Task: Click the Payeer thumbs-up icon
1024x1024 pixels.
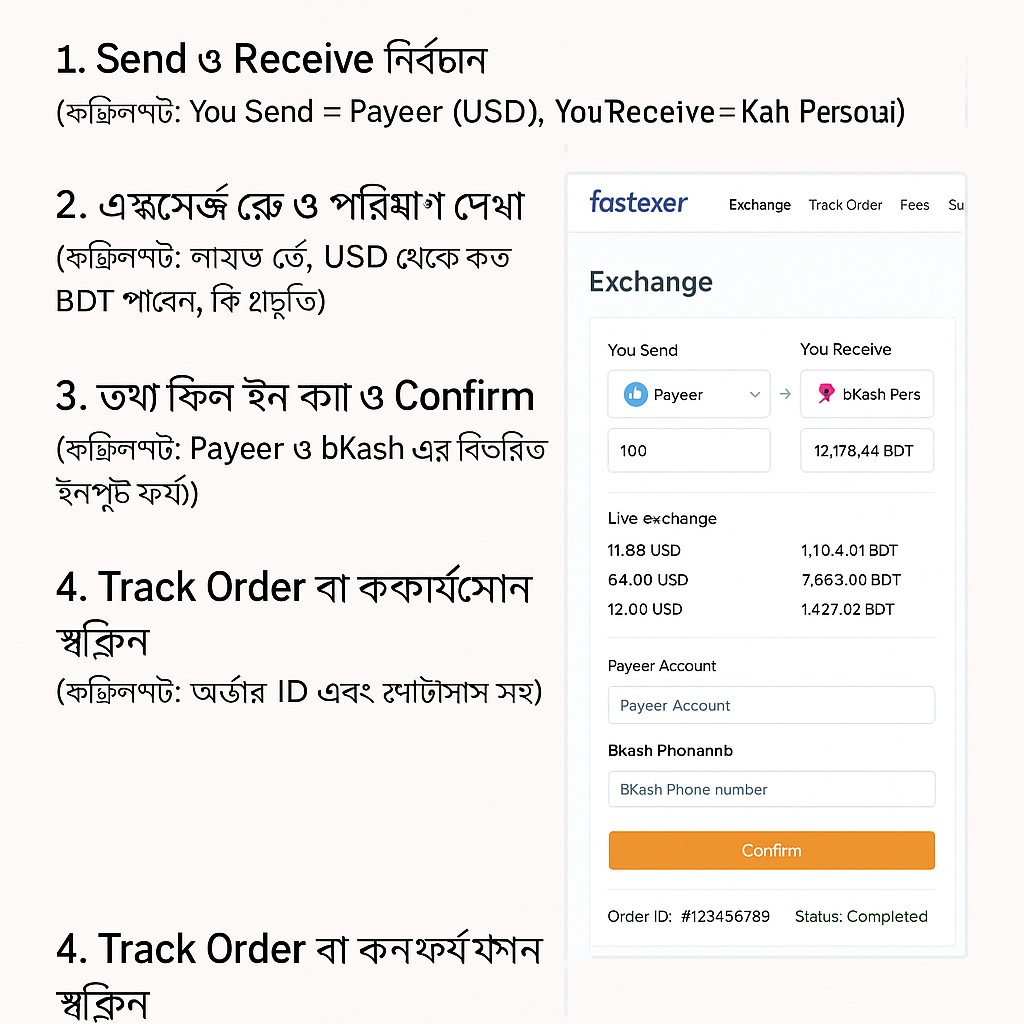Action: coord(635,394)
